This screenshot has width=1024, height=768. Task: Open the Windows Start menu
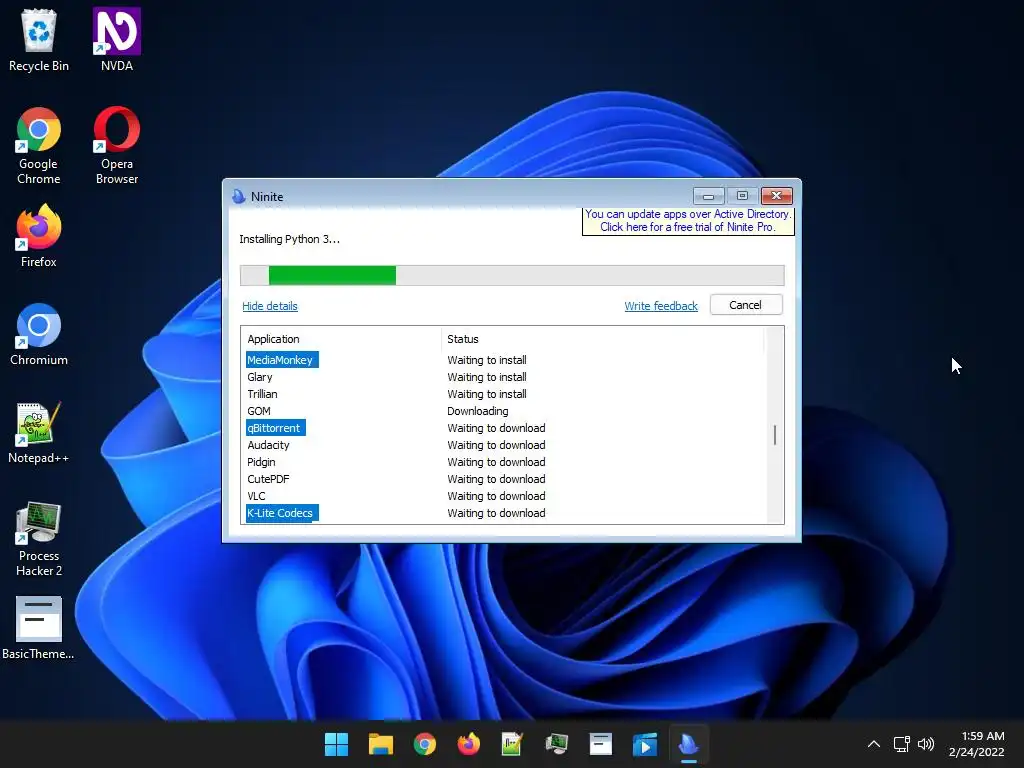336,744
